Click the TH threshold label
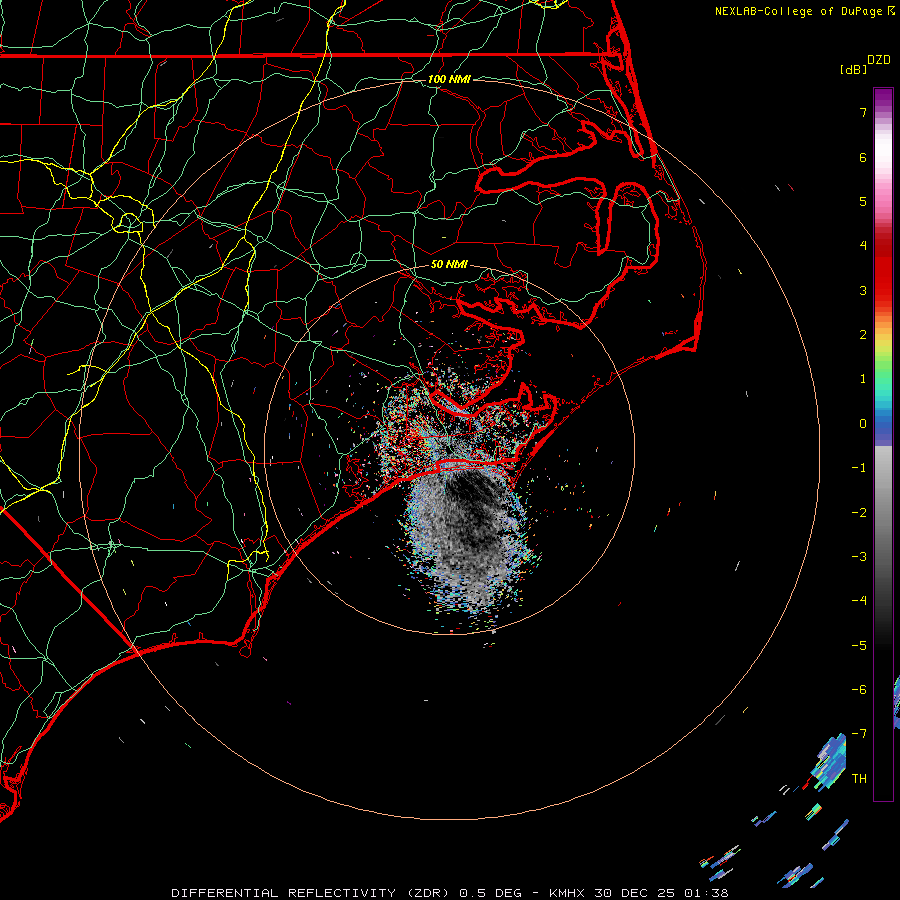 point(859,779)
